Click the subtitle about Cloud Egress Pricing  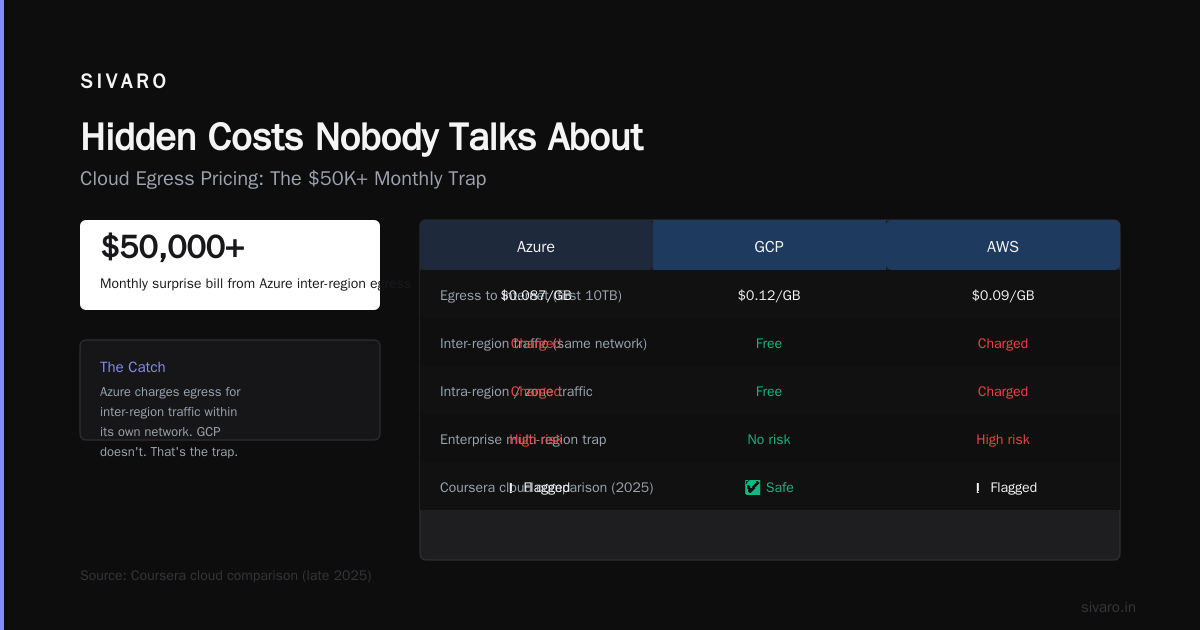(x=283, y=179)
